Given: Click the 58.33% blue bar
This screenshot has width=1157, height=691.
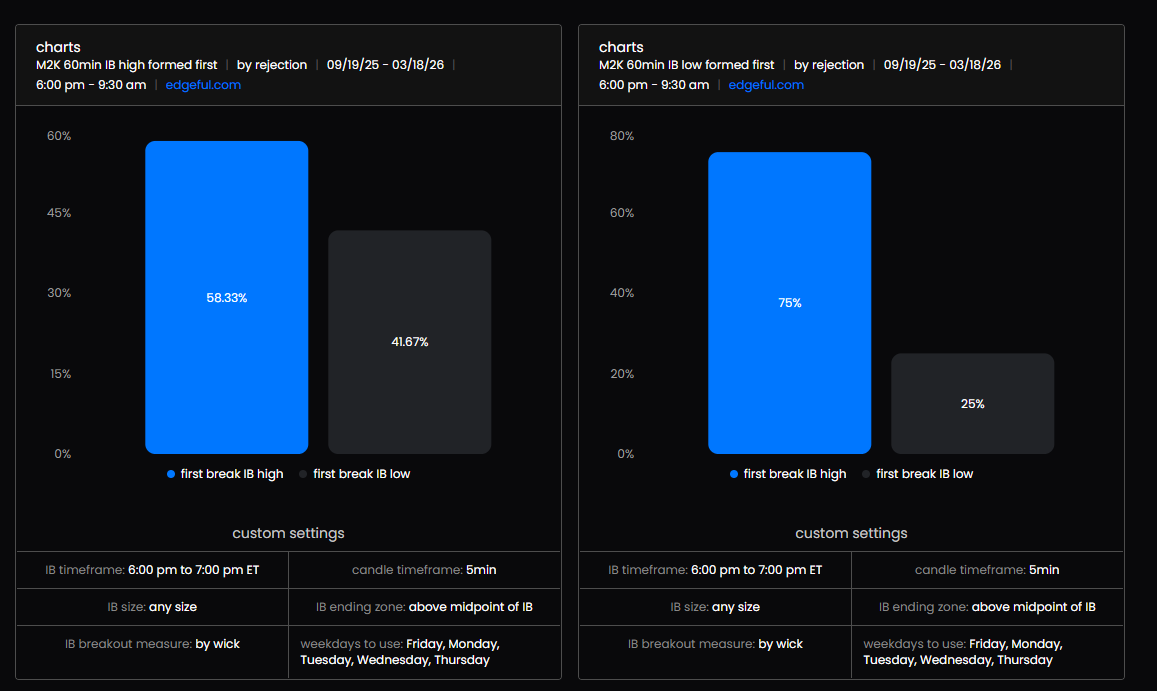Looking at the screenshot, I should pyautogui.click(x=227, y=298).
